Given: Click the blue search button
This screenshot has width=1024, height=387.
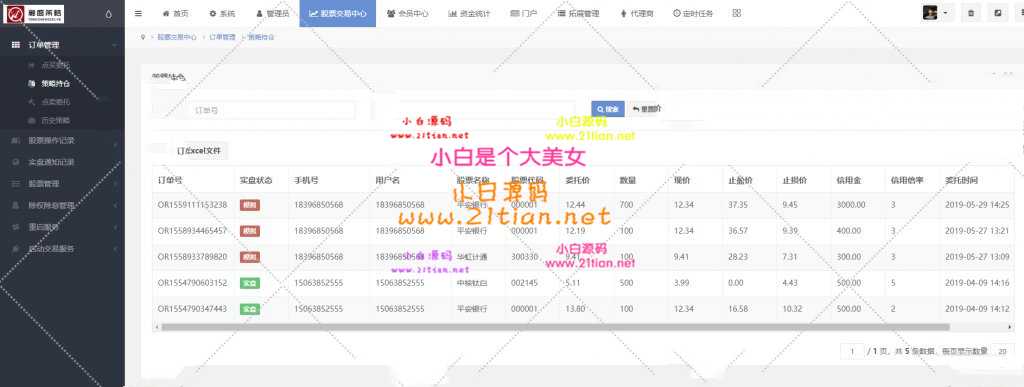Looking at the screenshot, I should click(x=607, y=110).
